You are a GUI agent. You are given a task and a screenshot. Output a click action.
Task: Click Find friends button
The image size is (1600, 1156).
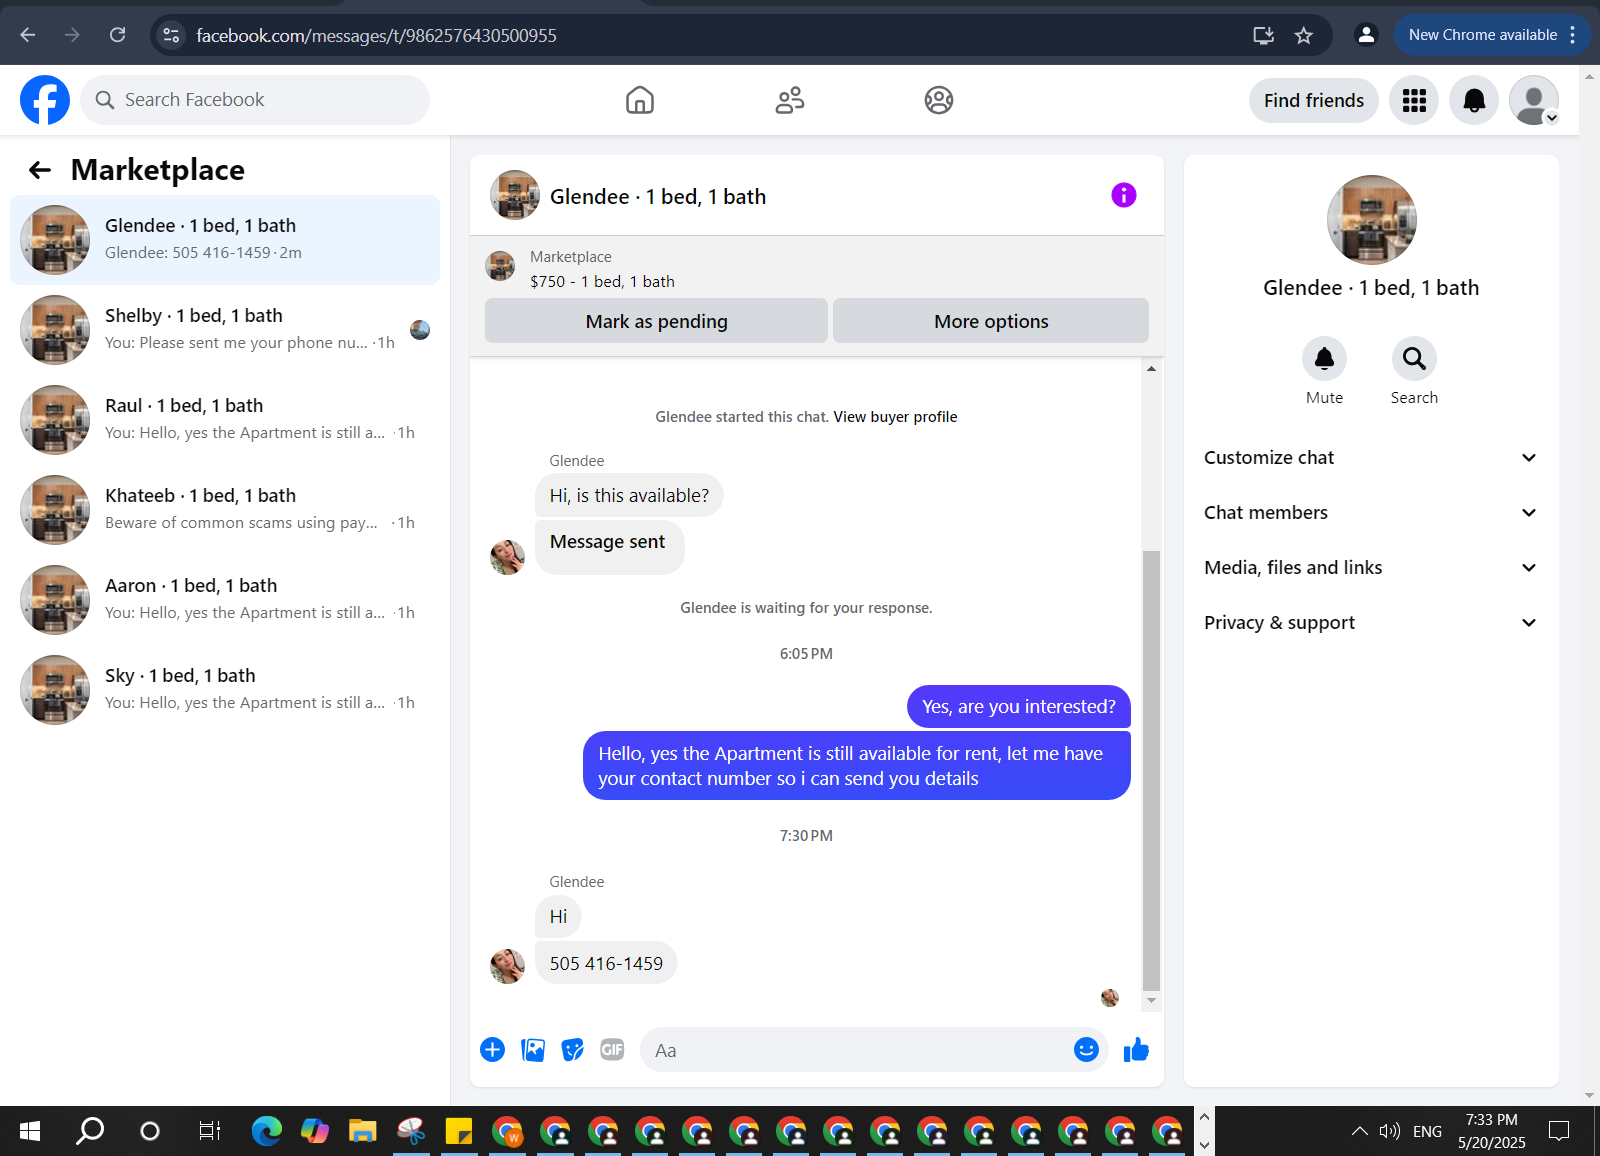1313,100
